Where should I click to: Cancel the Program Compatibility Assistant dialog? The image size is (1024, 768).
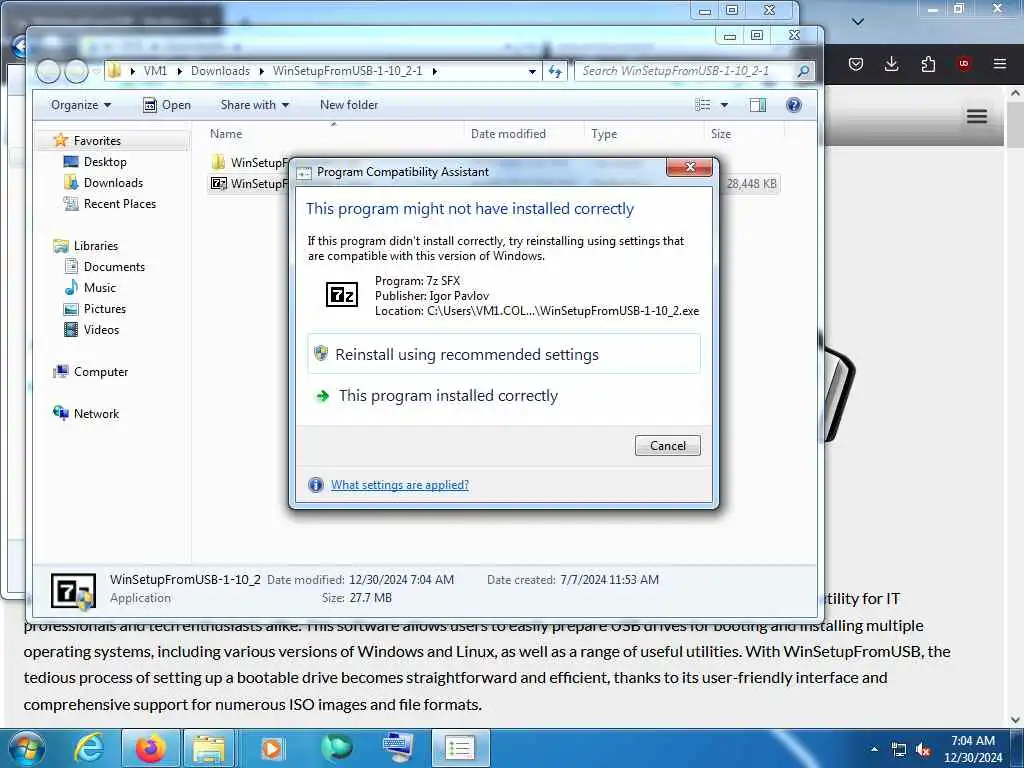[x=667, y=445]
